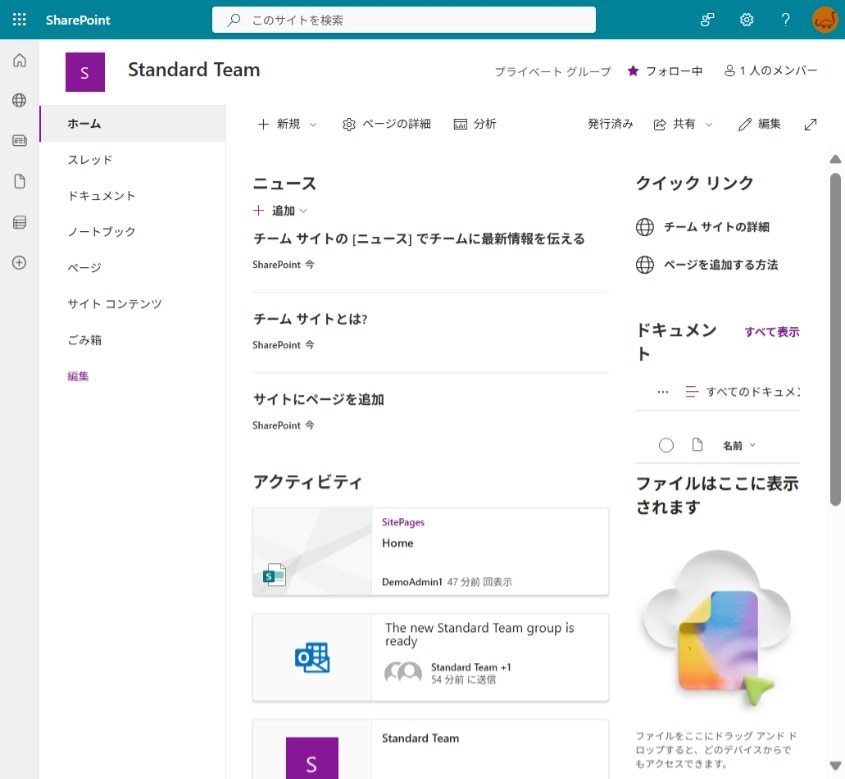The image size is (845, 779).
Task: Select ホーム in the site navigation
Action: (x=133, y=123)
